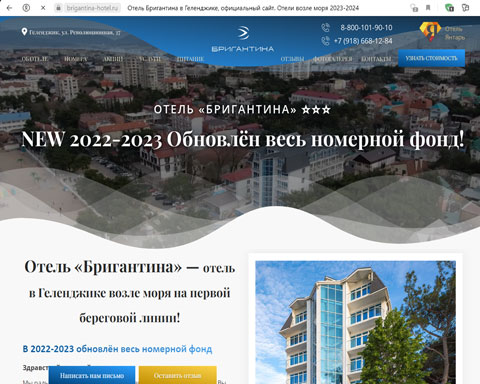480x384 pixels.
Task: Click the NEW 2022-2023 headline text
Action: [x=243, y=139]
